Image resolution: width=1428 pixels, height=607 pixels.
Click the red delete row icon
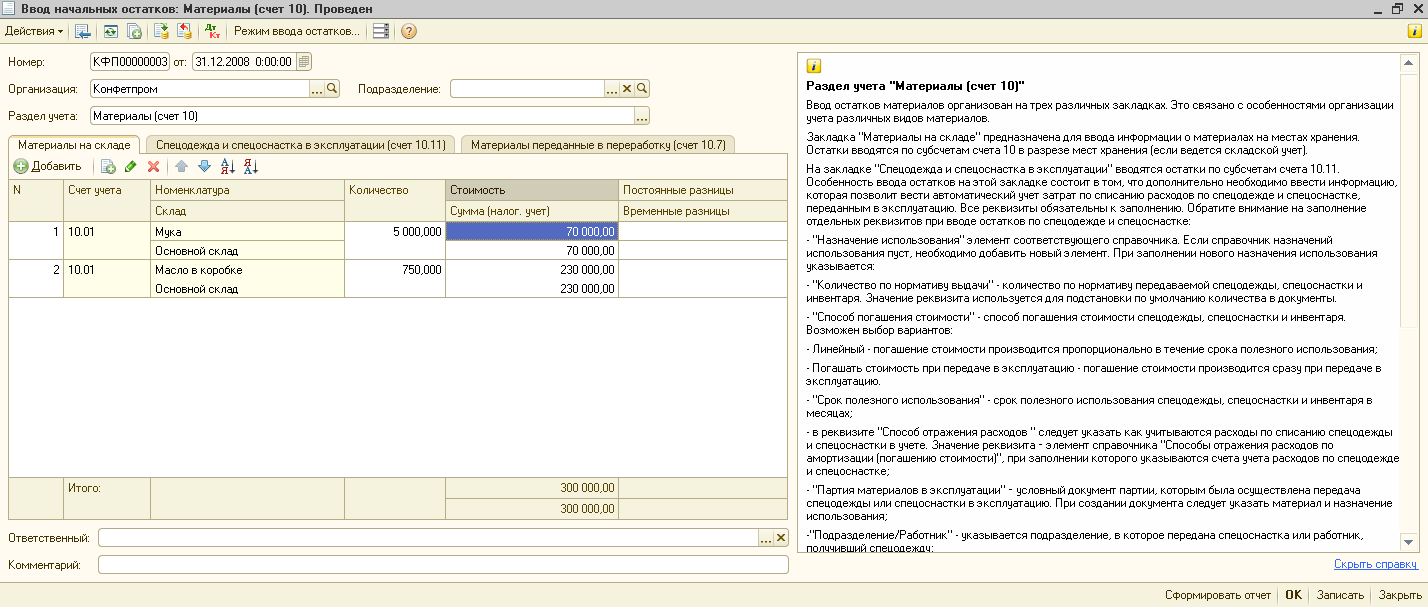click(153, 167)
